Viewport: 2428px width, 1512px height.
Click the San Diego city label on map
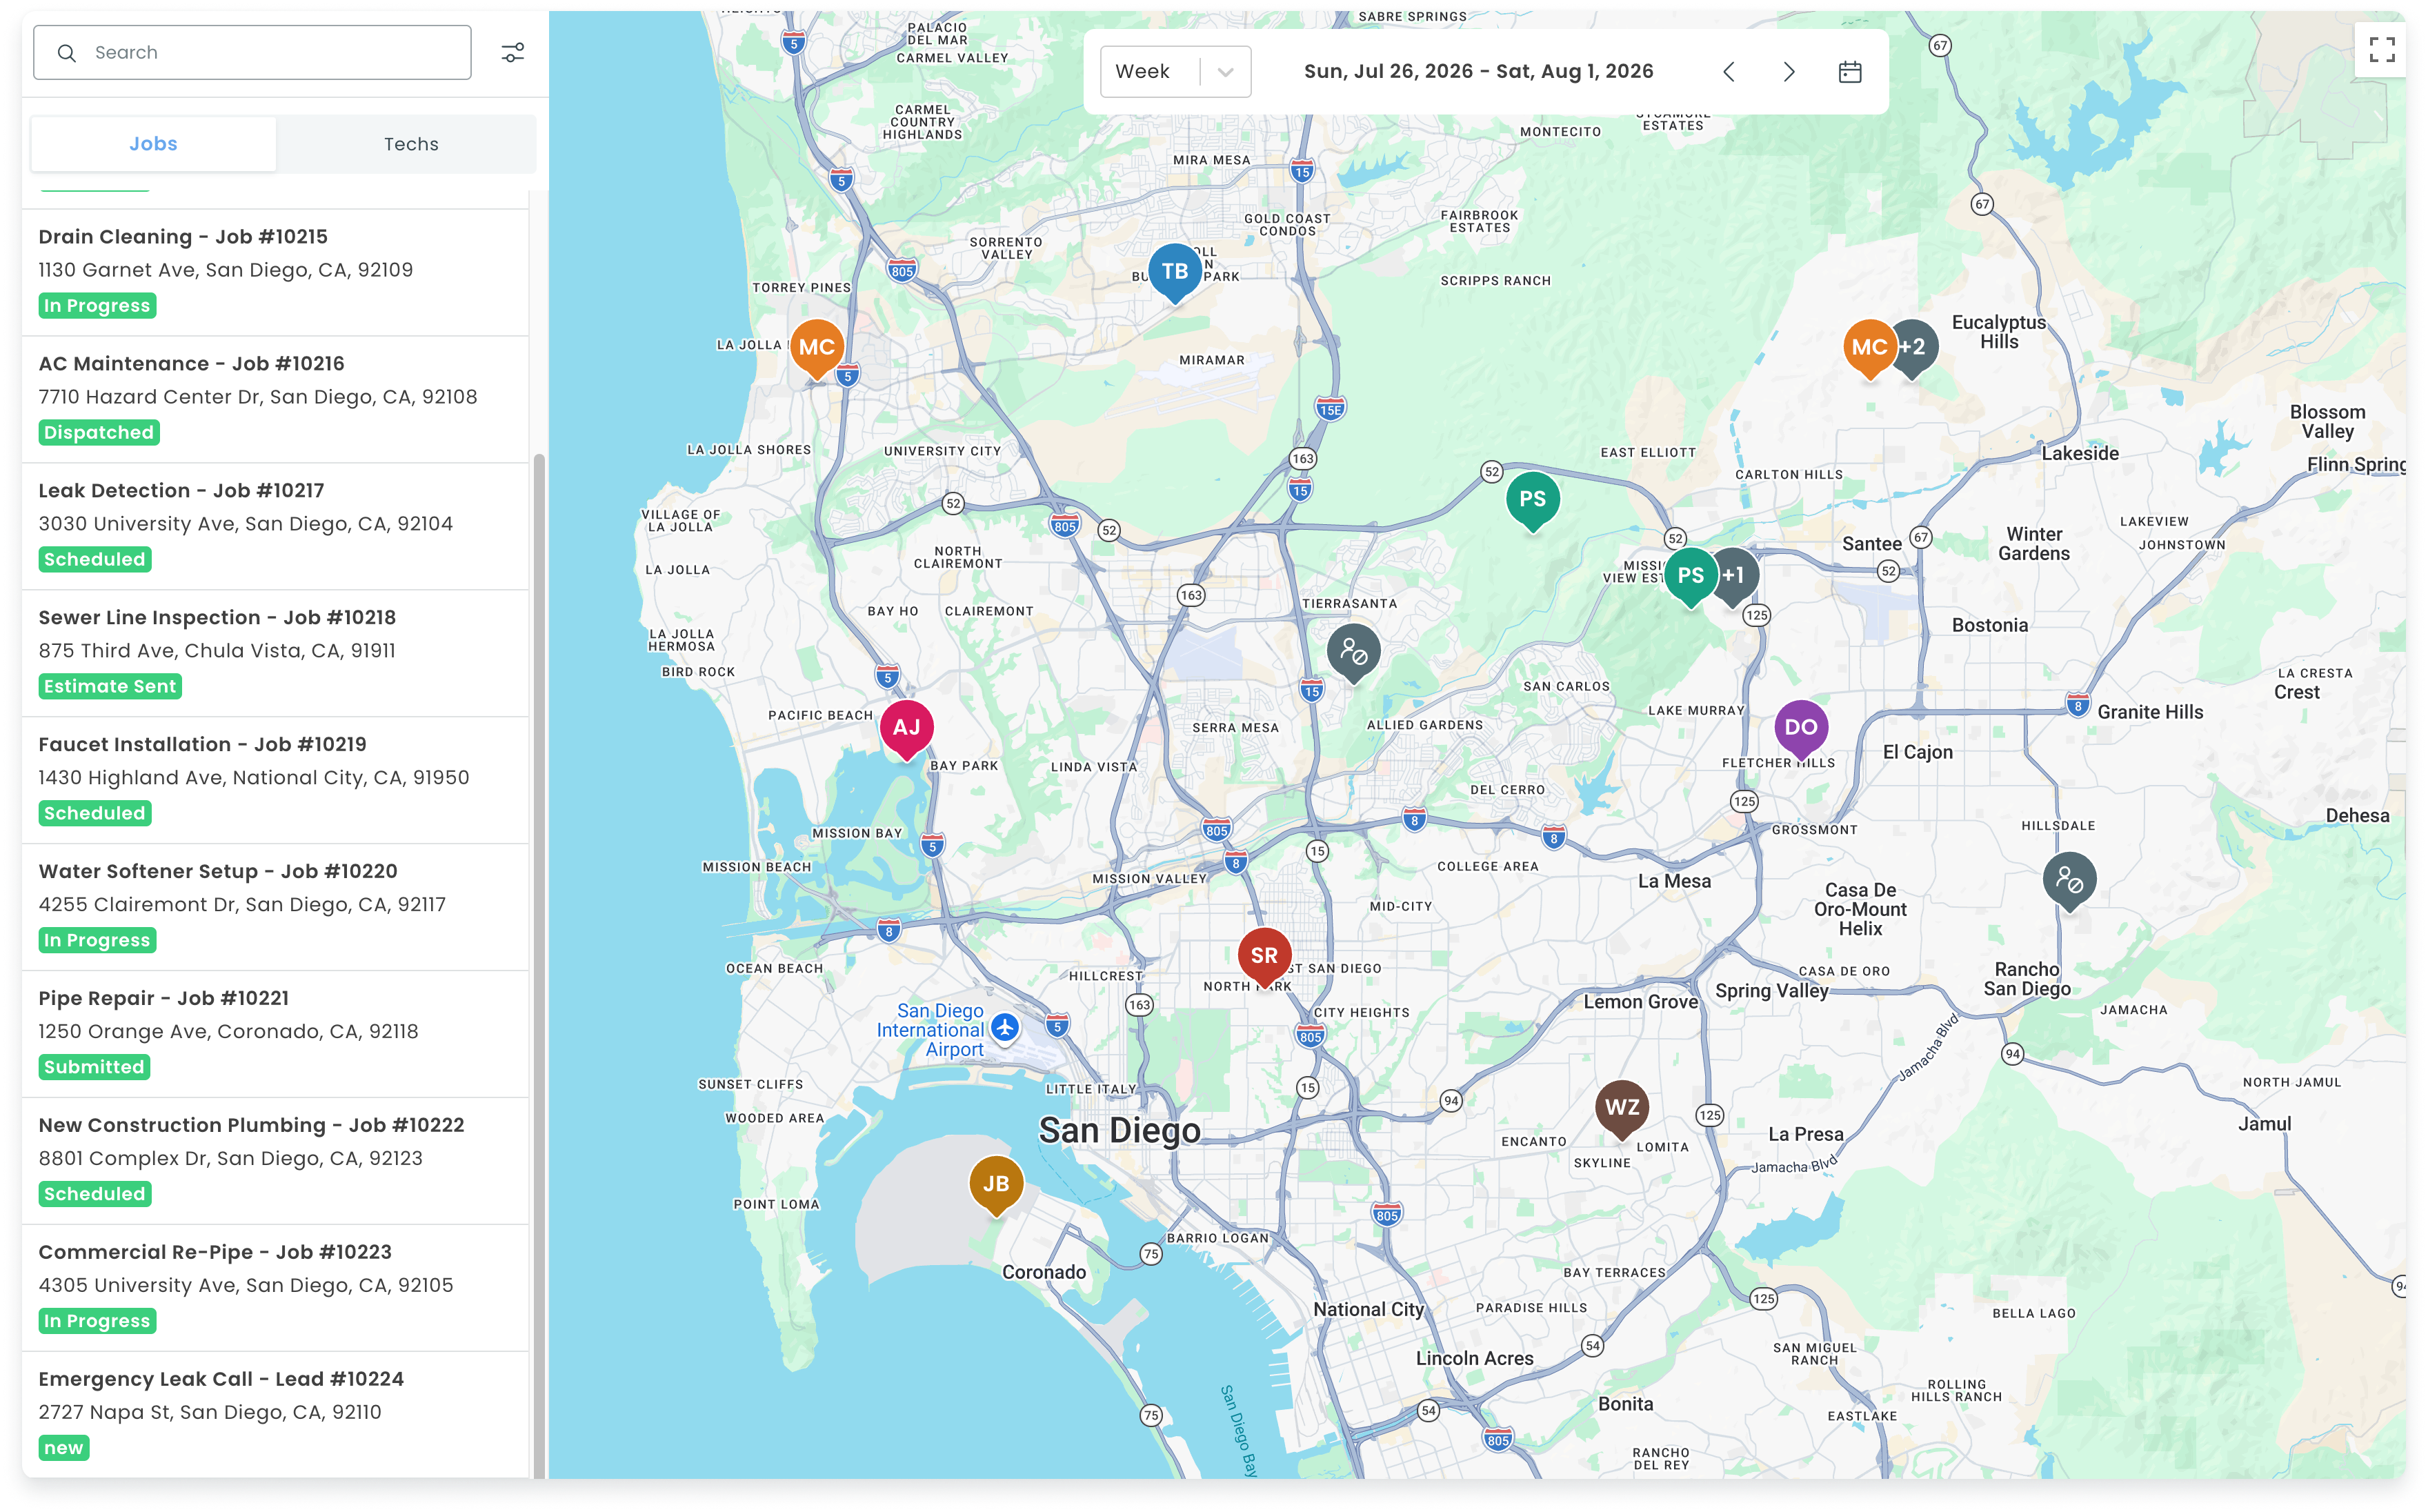click(1119, 1131)
